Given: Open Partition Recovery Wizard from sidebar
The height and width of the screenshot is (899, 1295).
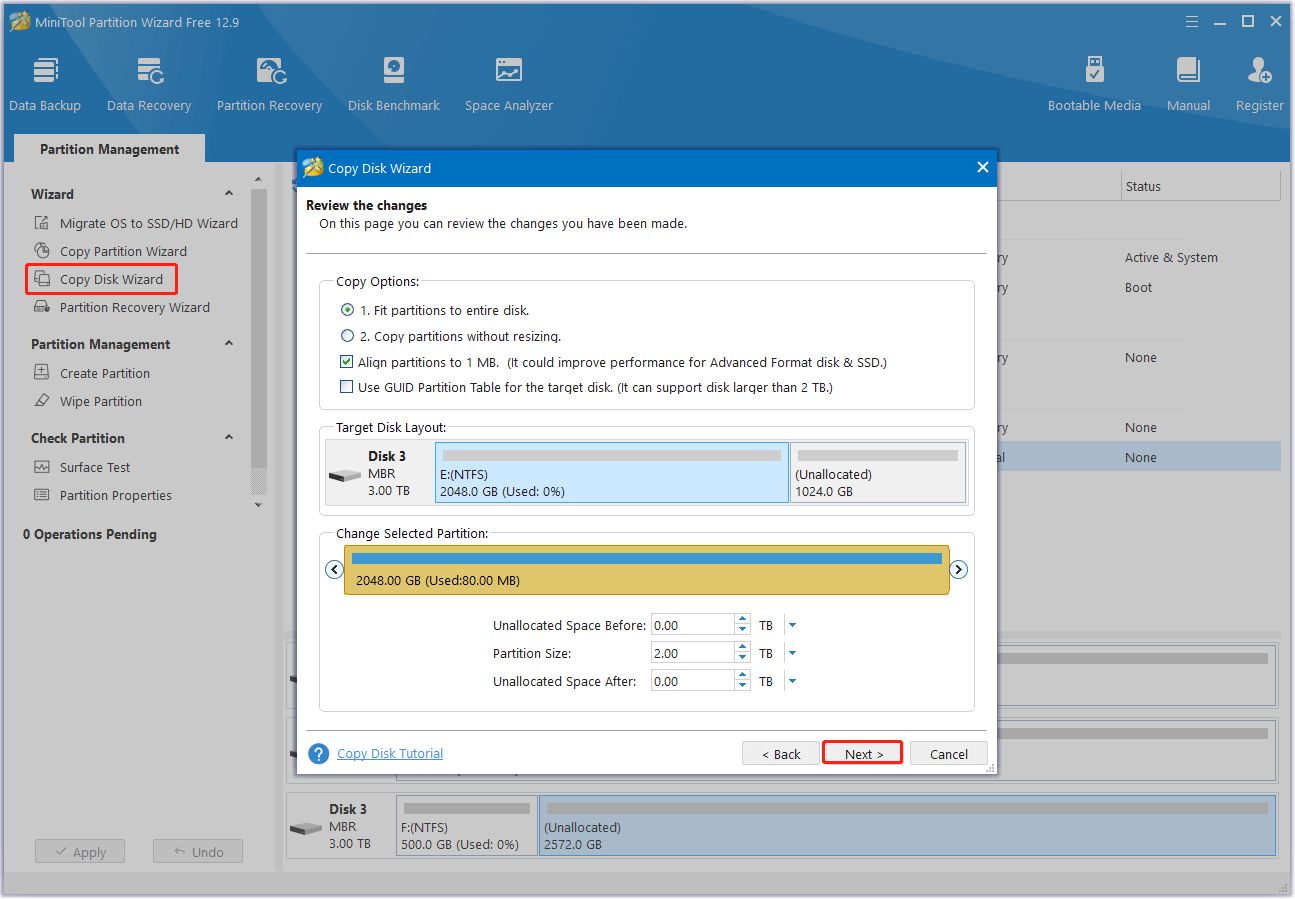Looking at the screenshot, I should [x=135, y=307].
